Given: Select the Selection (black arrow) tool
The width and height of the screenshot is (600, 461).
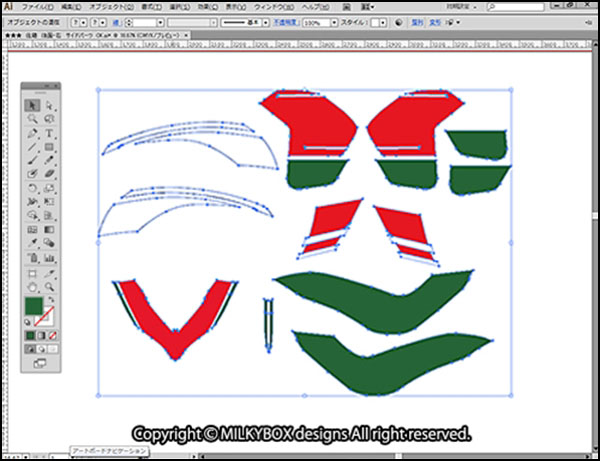Looking at the screenshot, I should tap(32, 105).
